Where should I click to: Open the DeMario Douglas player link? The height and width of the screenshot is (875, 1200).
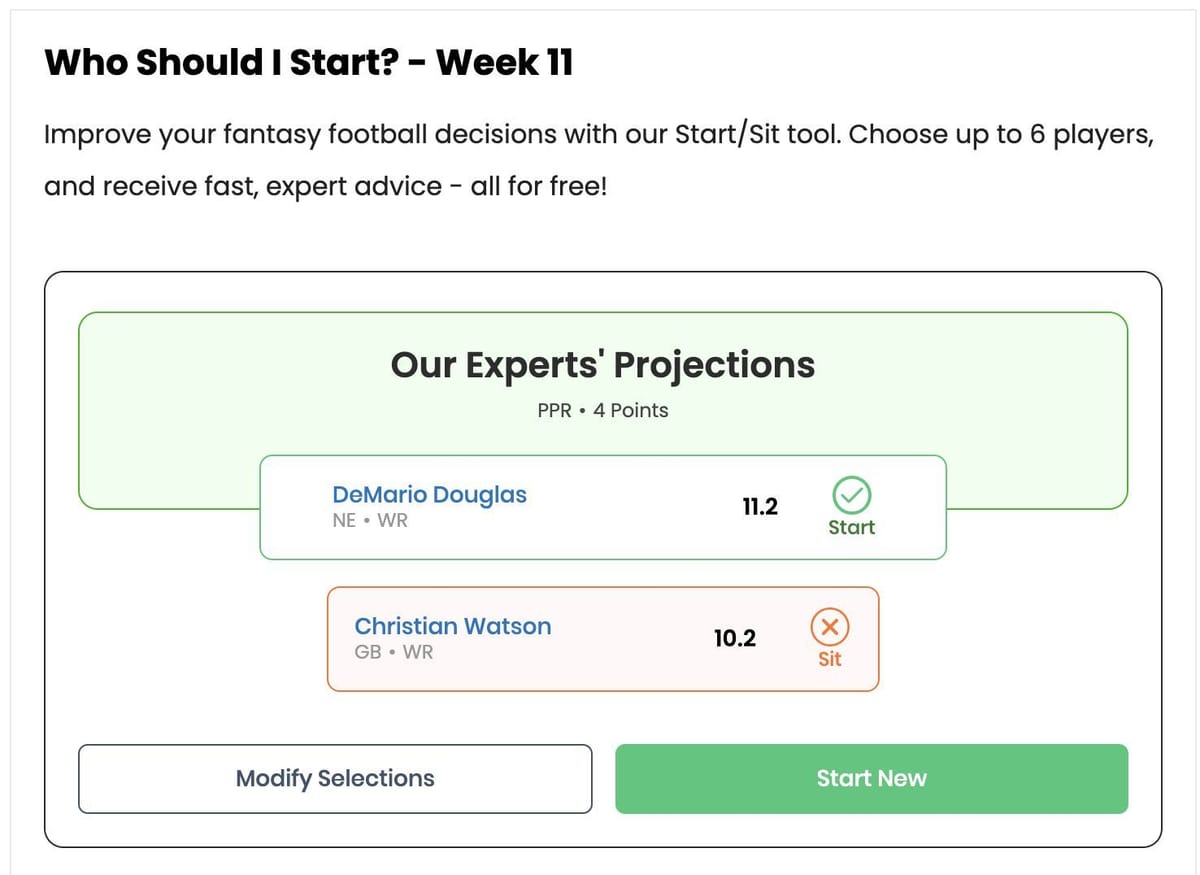(x=430, y=494)
